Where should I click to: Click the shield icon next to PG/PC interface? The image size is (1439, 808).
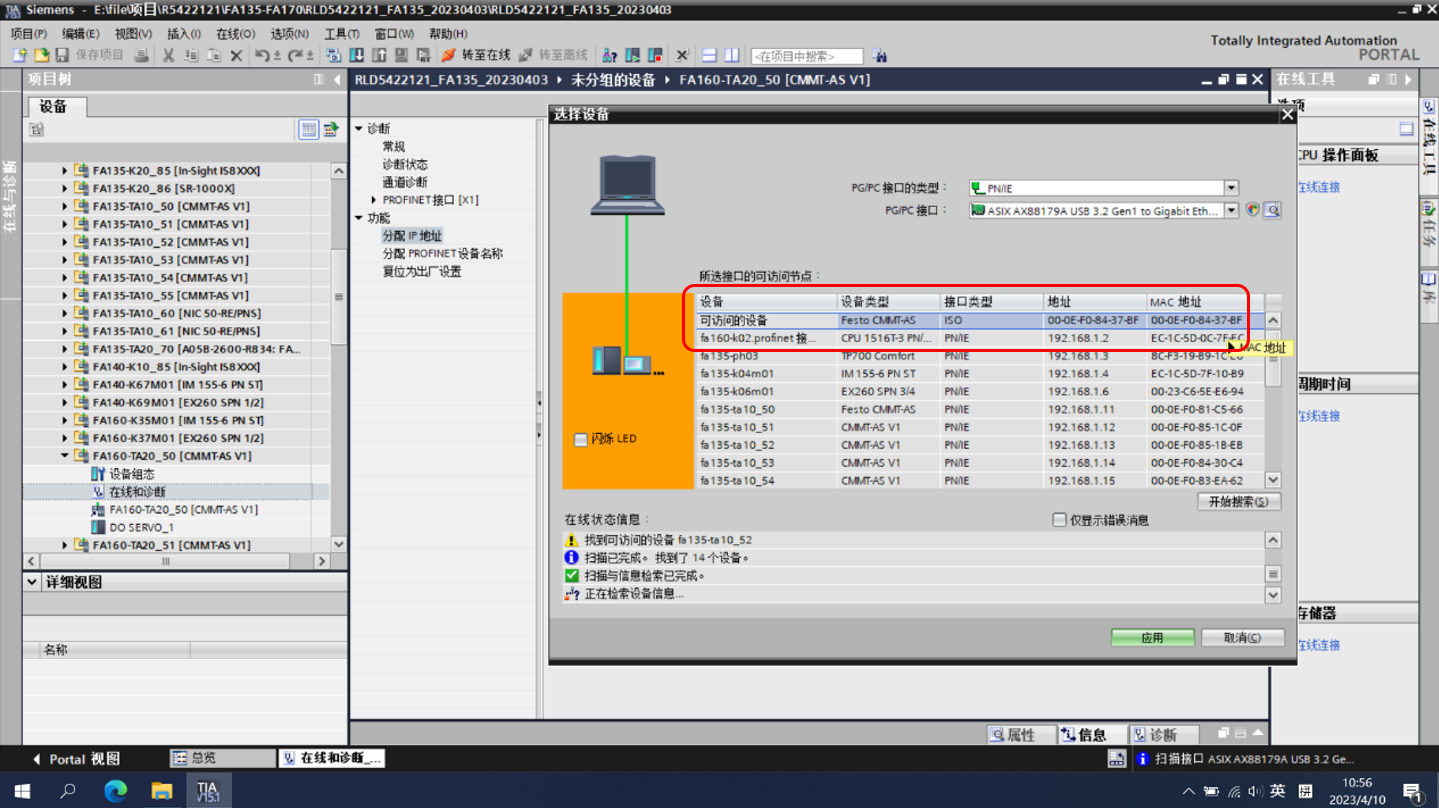[1252, 211]
